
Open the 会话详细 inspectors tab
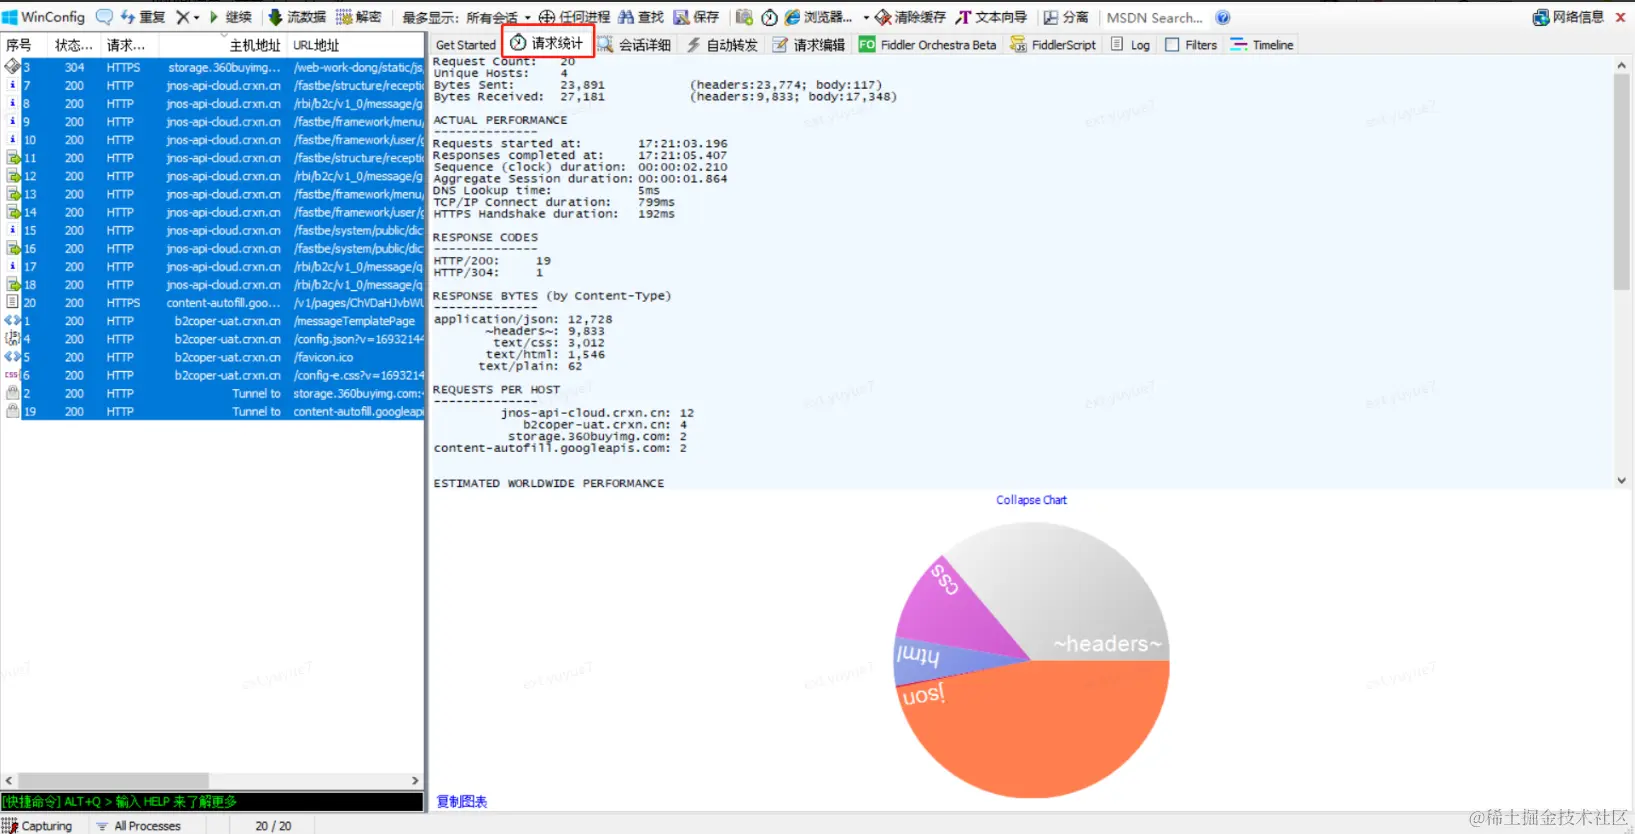coord(634,45)
